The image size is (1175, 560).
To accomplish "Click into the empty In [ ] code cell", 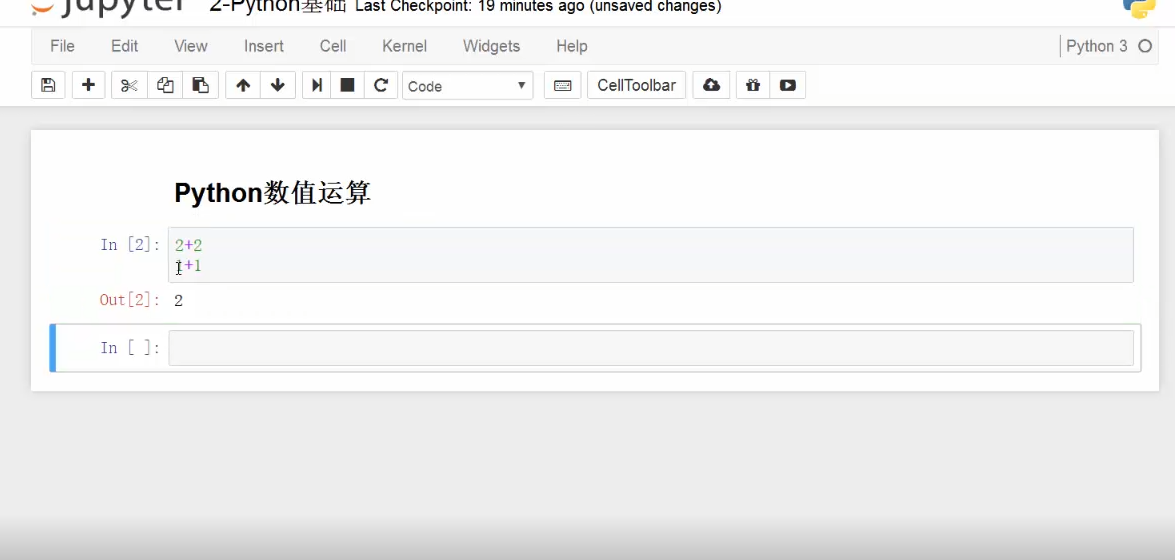I will 650,348.
